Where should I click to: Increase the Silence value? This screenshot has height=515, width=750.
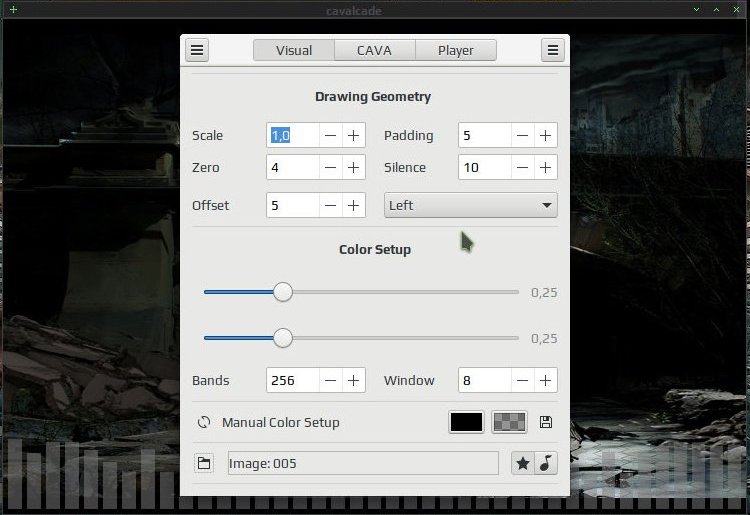(545, 167)
